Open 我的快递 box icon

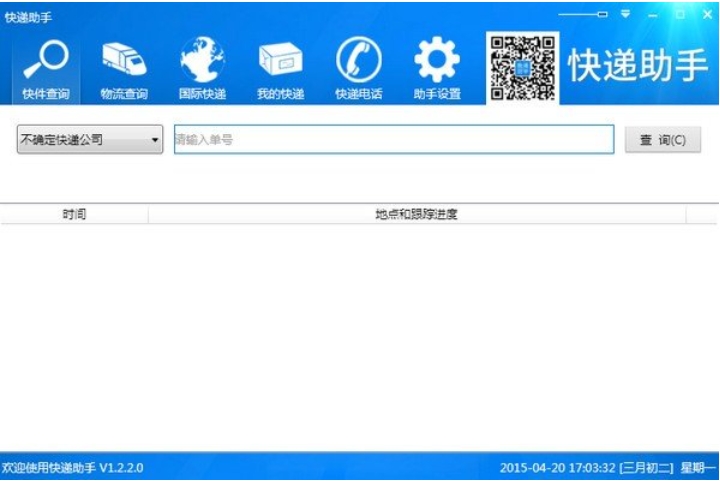(280, 67)
